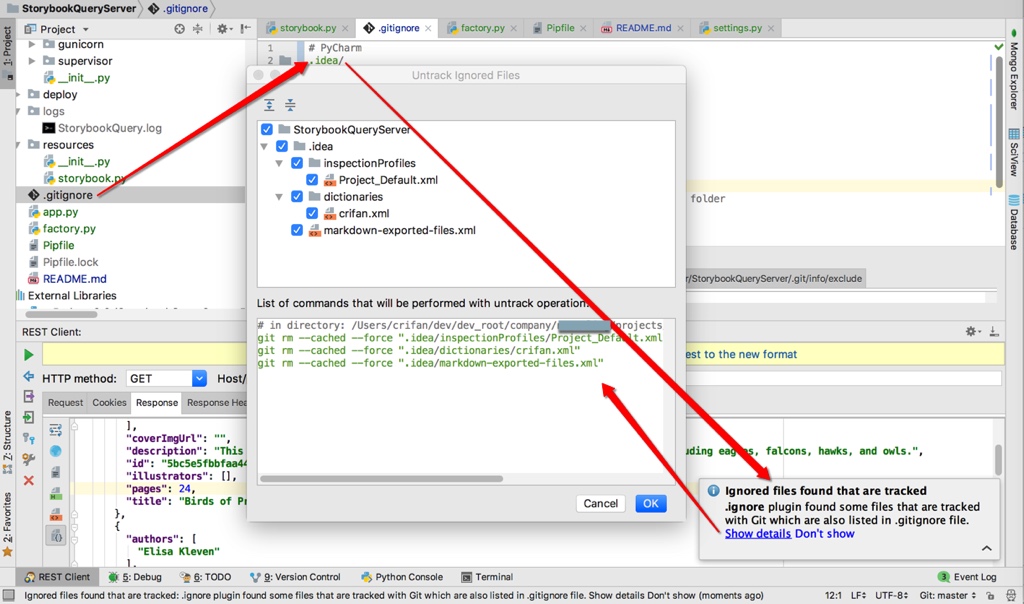
Task: Collapse the dictionaries tree node
Action: pos(279,197)
